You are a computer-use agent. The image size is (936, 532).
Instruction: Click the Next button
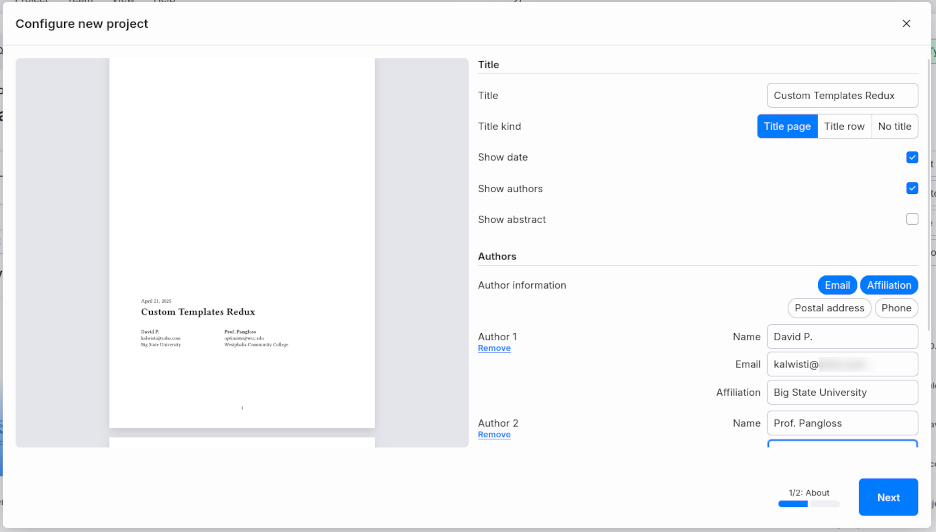(888, 497)
